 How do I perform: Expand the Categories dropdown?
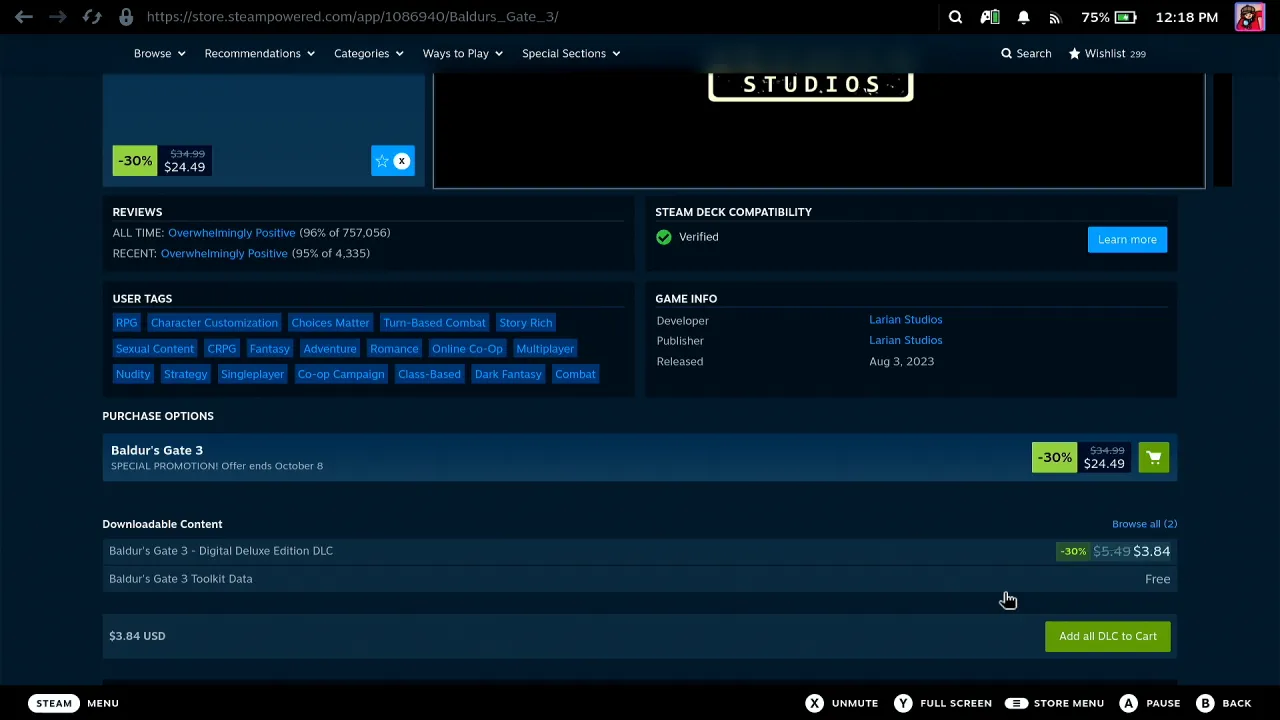[x=369, y=54]
